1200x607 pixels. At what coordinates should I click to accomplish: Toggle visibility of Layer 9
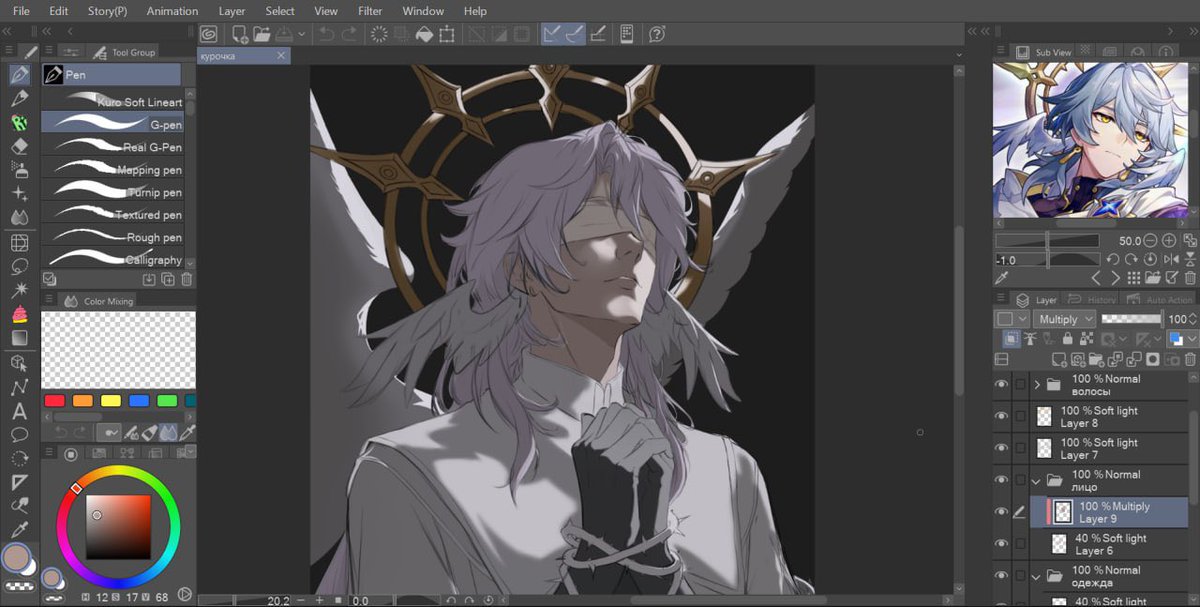click(x=1002, y=512)
